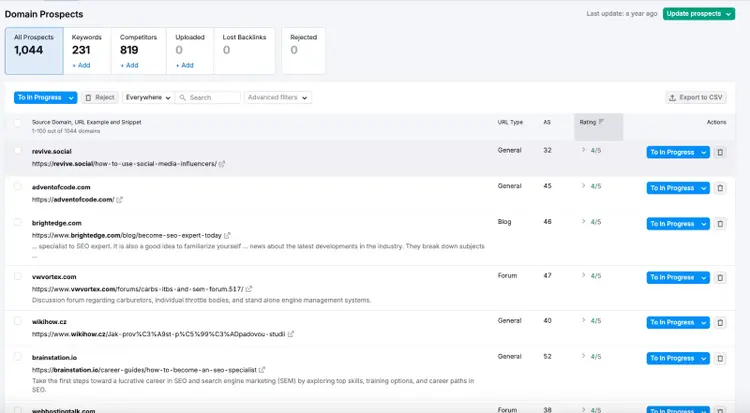Expand the vwvortex.com rating chevron
Screen dimensions: 750x413
click(584, 275)
